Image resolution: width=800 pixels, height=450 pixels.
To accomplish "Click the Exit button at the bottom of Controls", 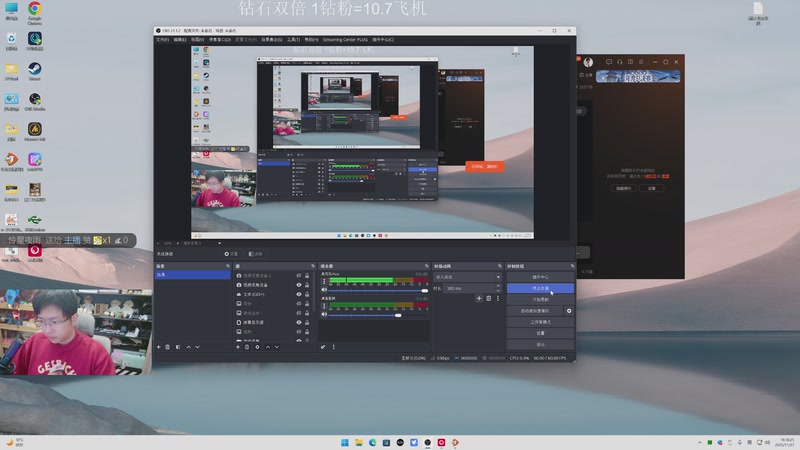I will coord(540,344).
